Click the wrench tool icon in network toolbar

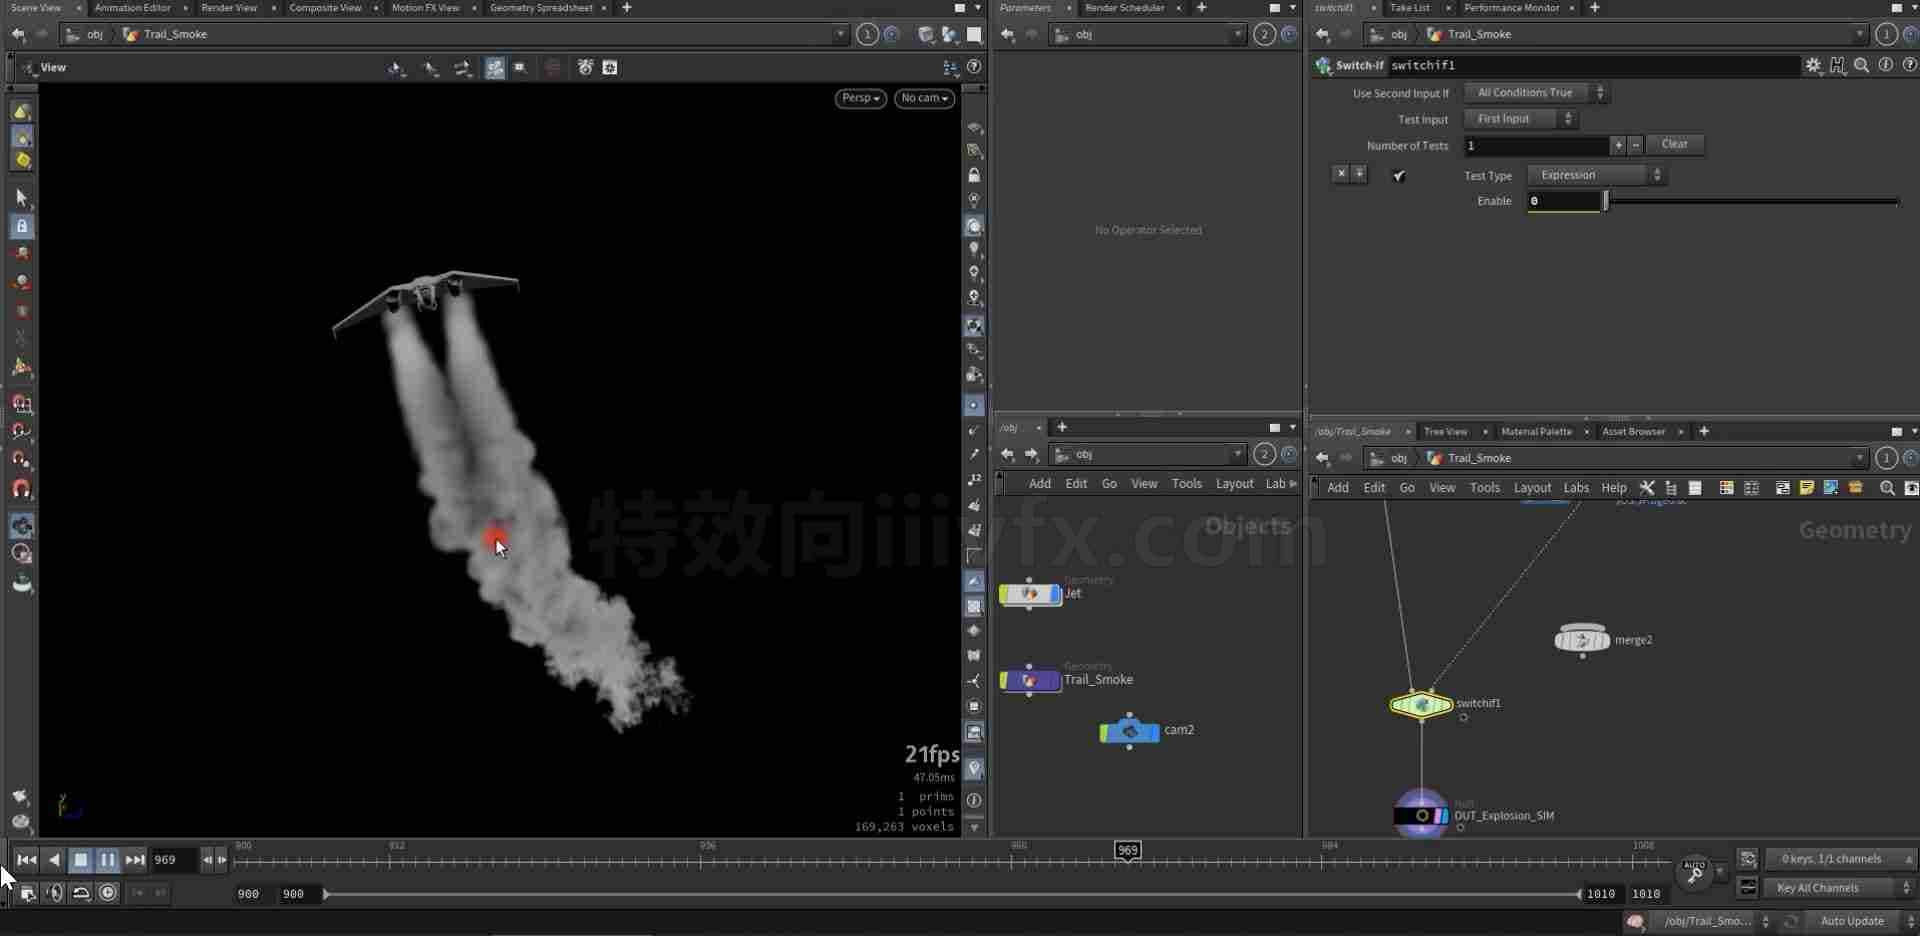click(1647, 488)
